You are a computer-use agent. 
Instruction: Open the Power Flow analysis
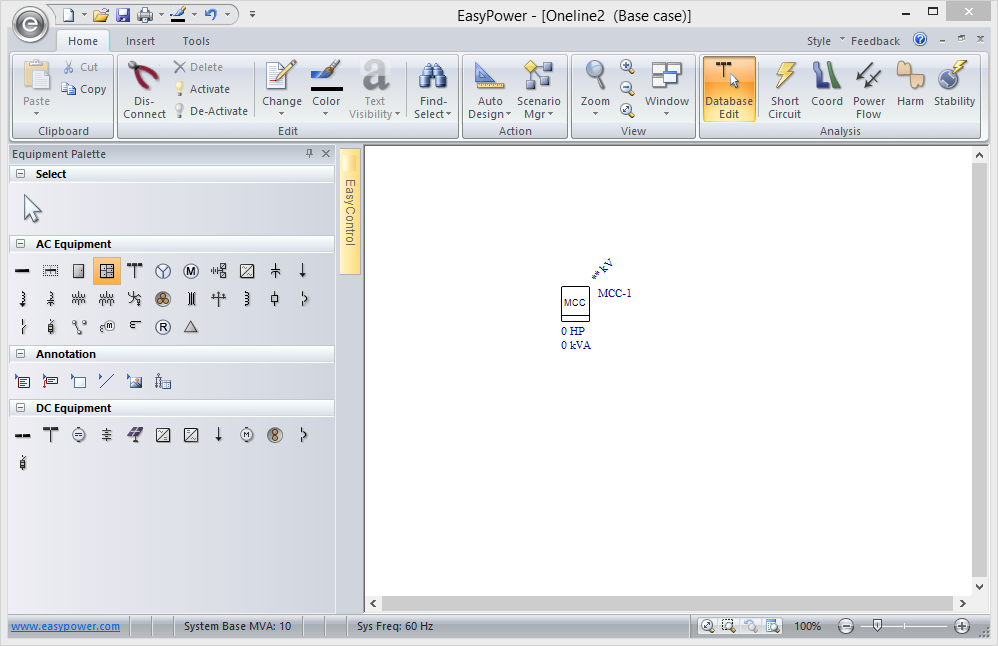click(x=869, y=90)
